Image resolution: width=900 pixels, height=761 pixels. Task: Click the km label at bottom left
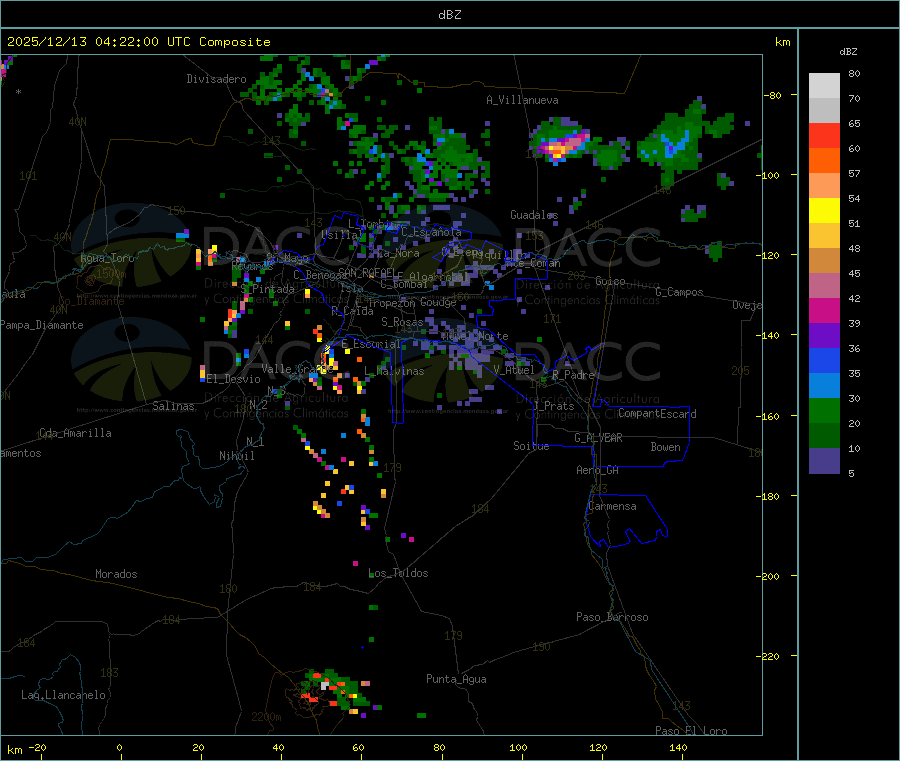pos(14,750)
